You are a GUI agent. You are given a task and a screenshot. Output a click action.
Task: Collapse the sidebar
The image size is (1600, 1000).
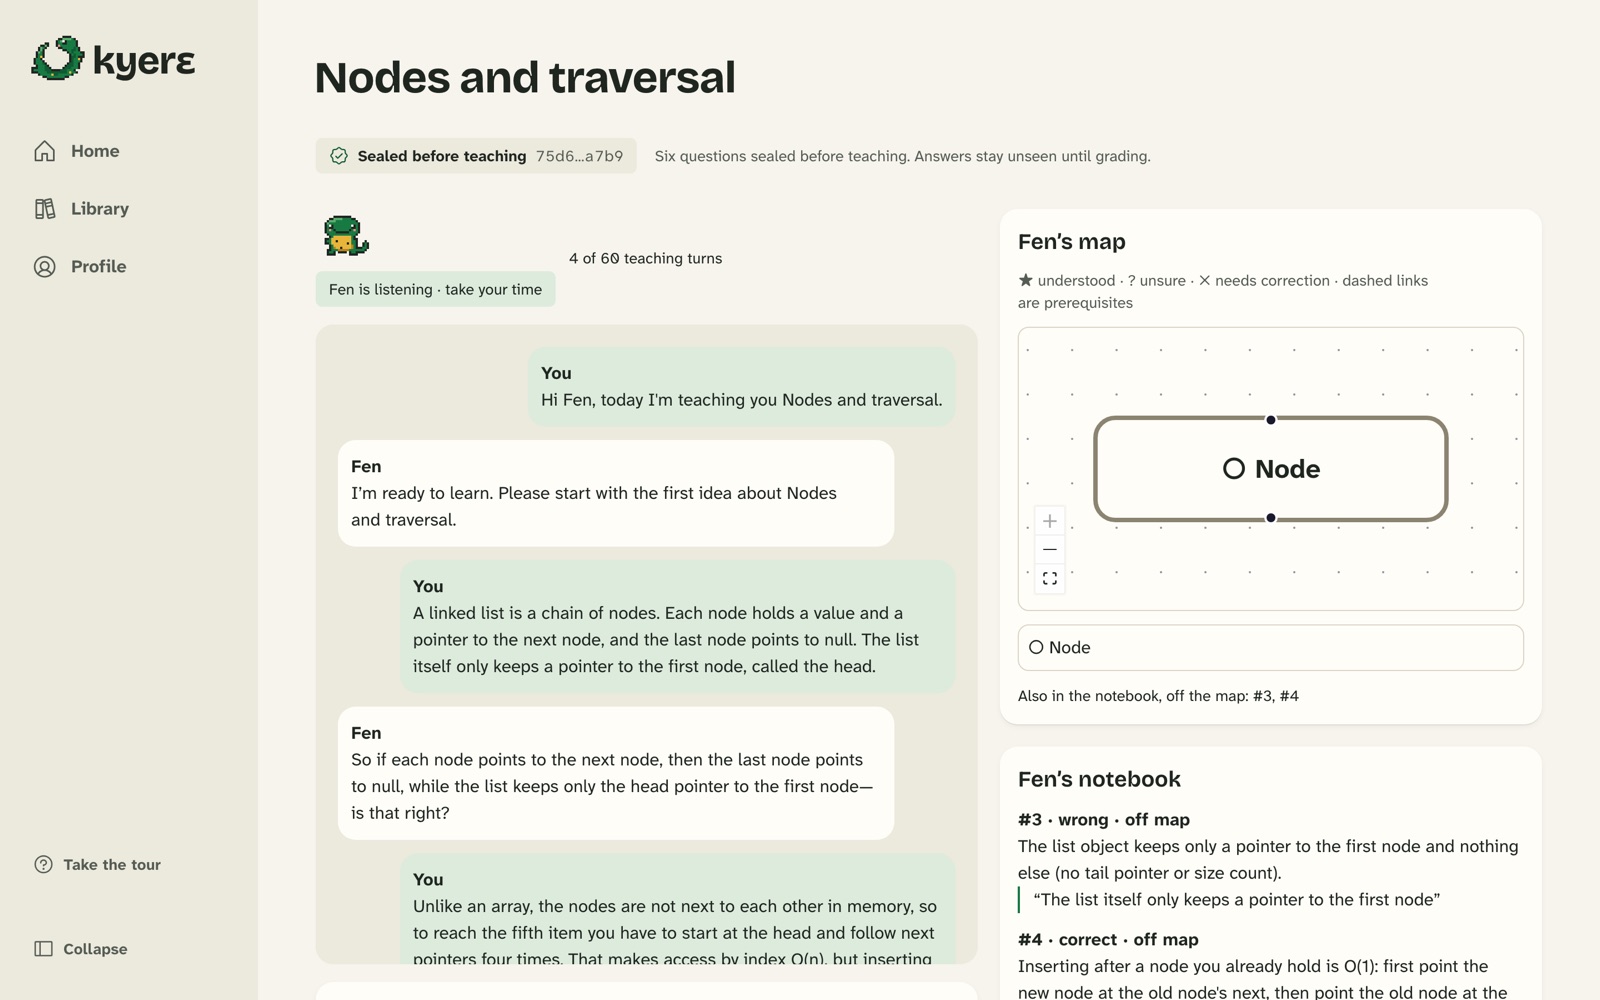(x=81, y=949)
